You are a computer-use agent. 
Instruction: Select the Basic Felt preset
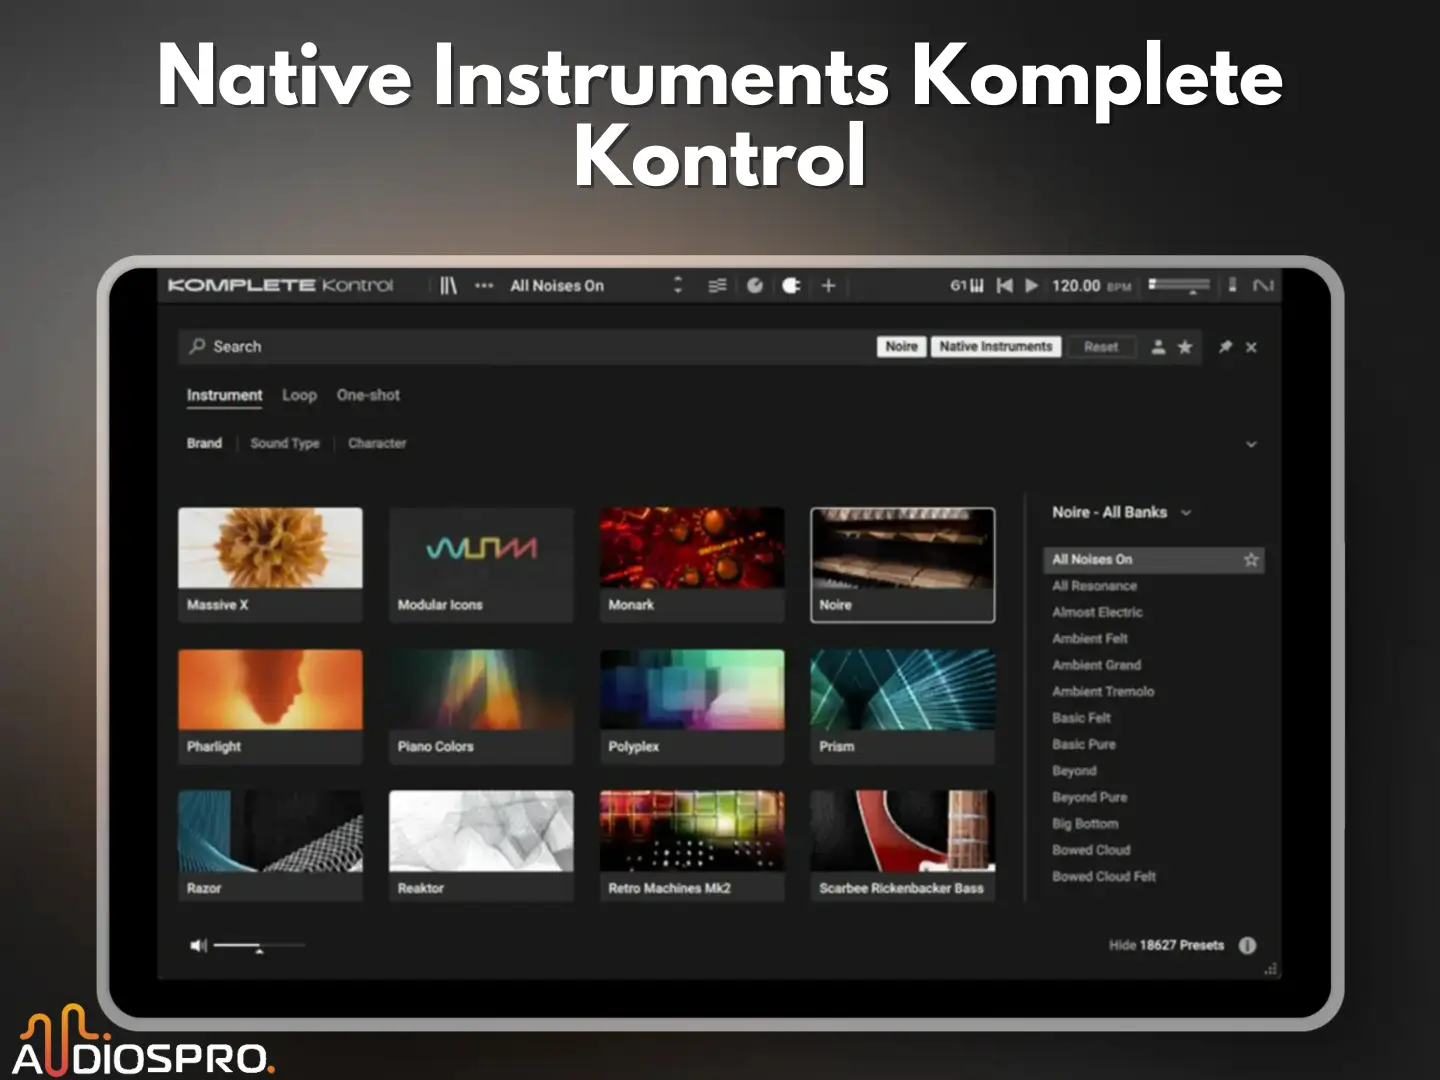[1081, 718]
